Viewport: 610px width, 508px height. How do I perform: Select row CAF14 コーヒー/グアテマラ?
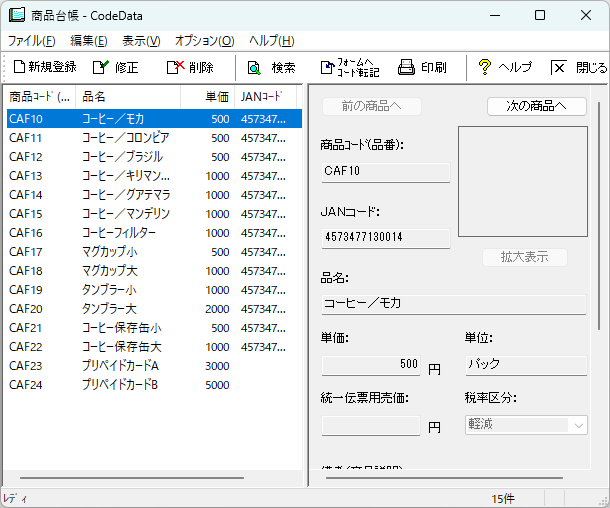click(154, 195)
